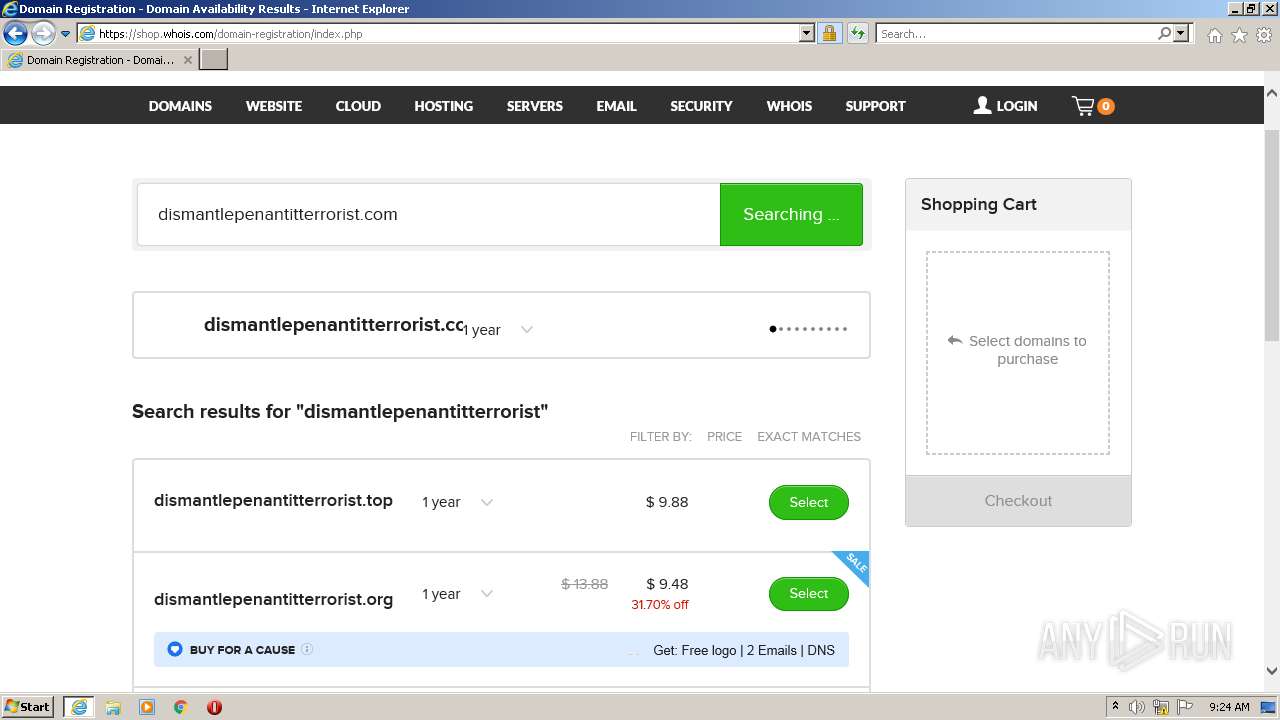Click dismantlepenantitterrorist.org domain name
This screenshot has width=1280, height=720.
[273, 599]
